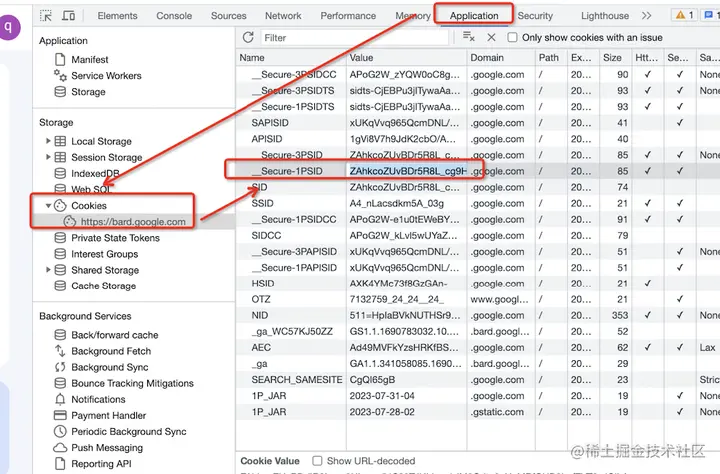Click the delete selected cookie X icon
The width and height of the screenshot is (720, 474).
491,38
